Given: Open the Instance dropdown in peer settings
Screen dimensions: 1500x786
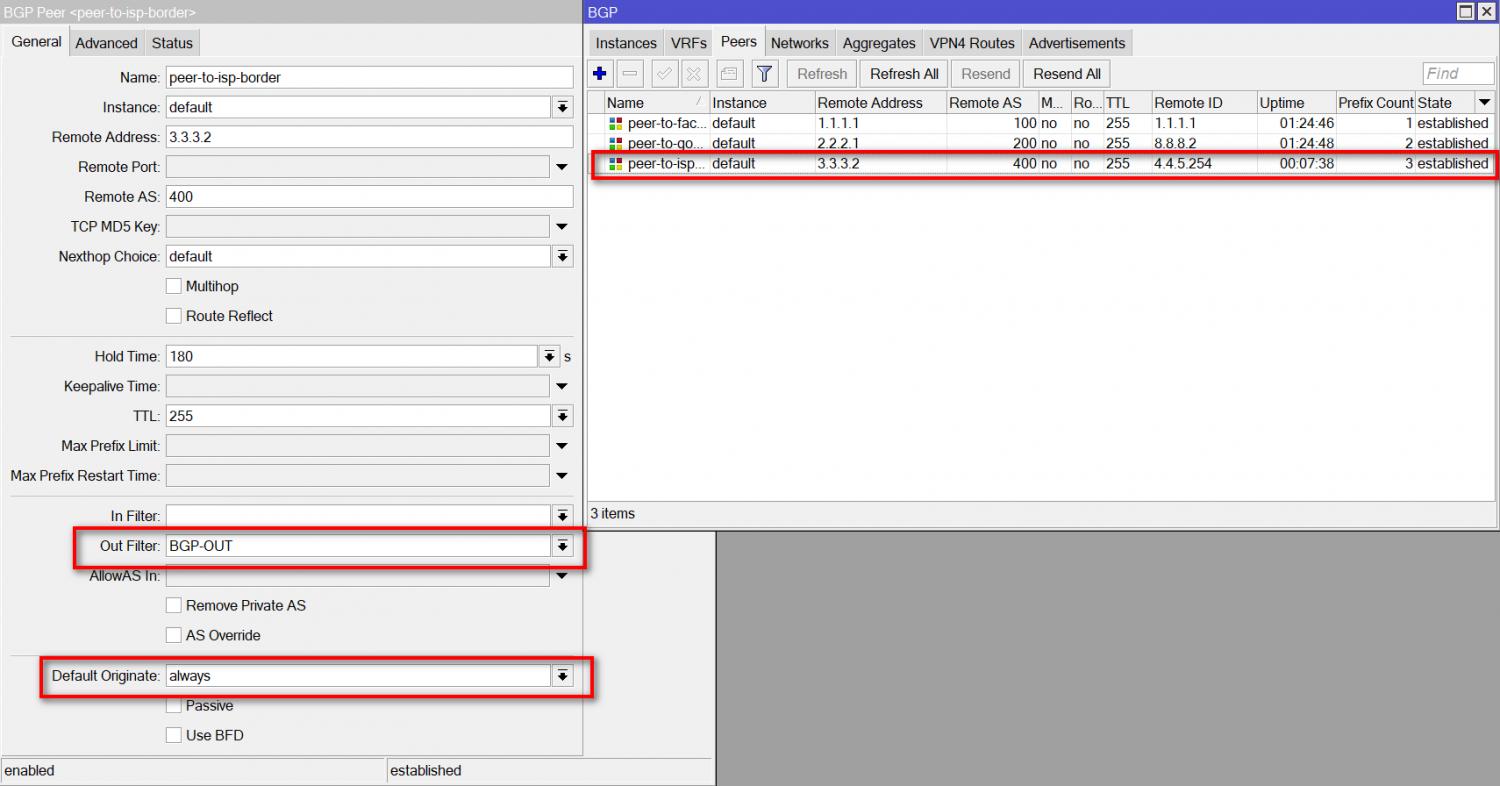Looking at the screenshot, I should (563, 107).
